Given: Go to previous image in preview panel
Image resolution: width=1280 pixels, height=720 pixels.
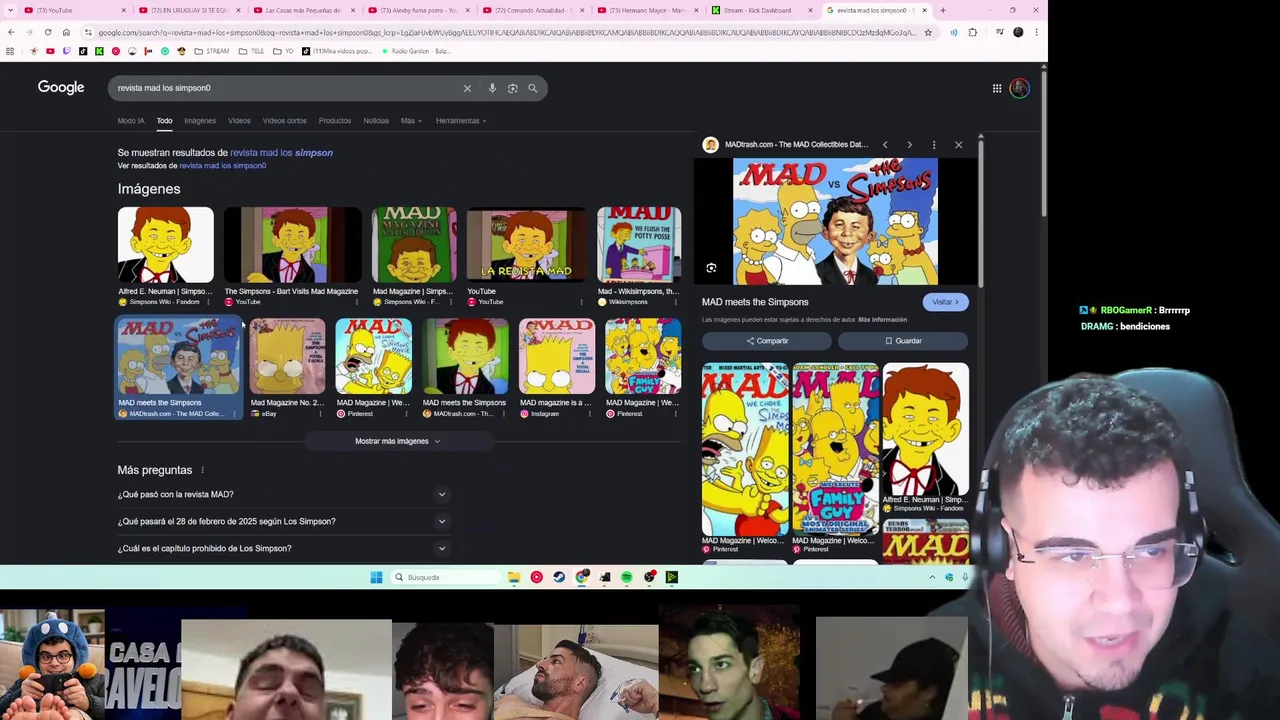Looking at the screenshot, I should click(x=885, y=145).
